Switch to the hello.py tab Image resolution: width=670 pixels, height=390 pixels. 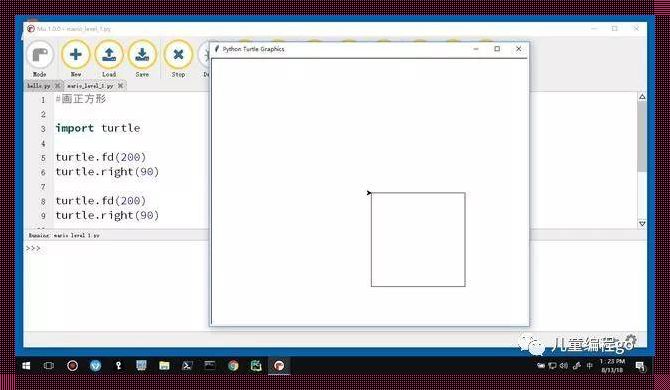tap(38, 86)
